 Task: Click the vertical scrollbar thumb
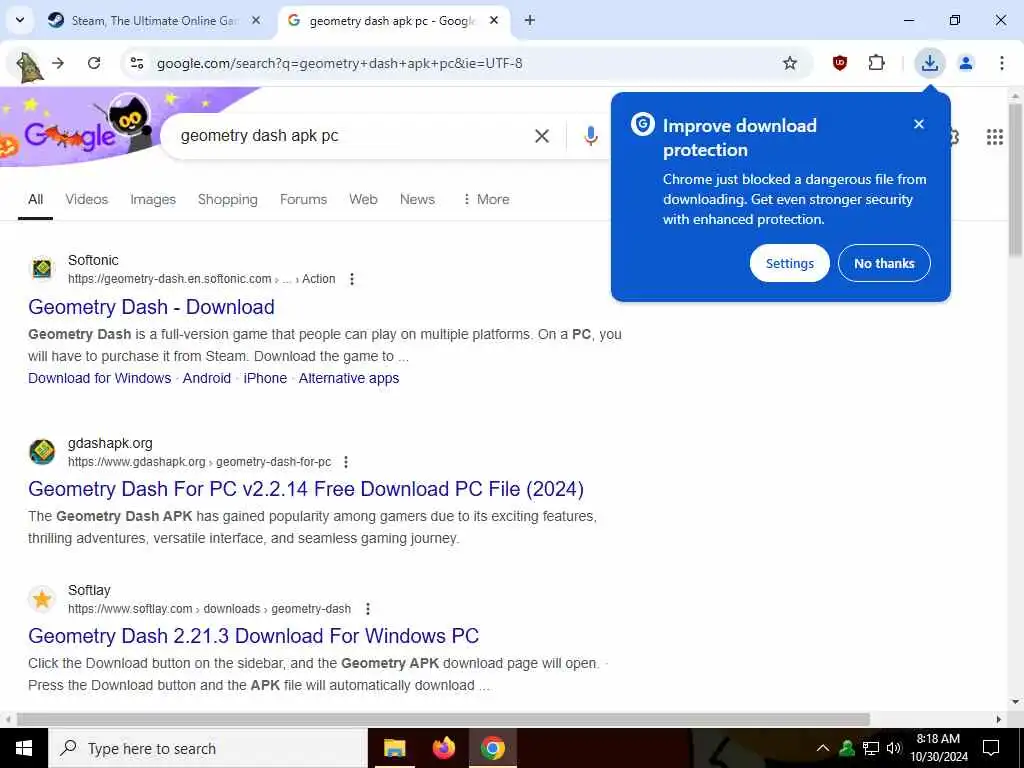pyautogui.click(x=1016, y=180)
